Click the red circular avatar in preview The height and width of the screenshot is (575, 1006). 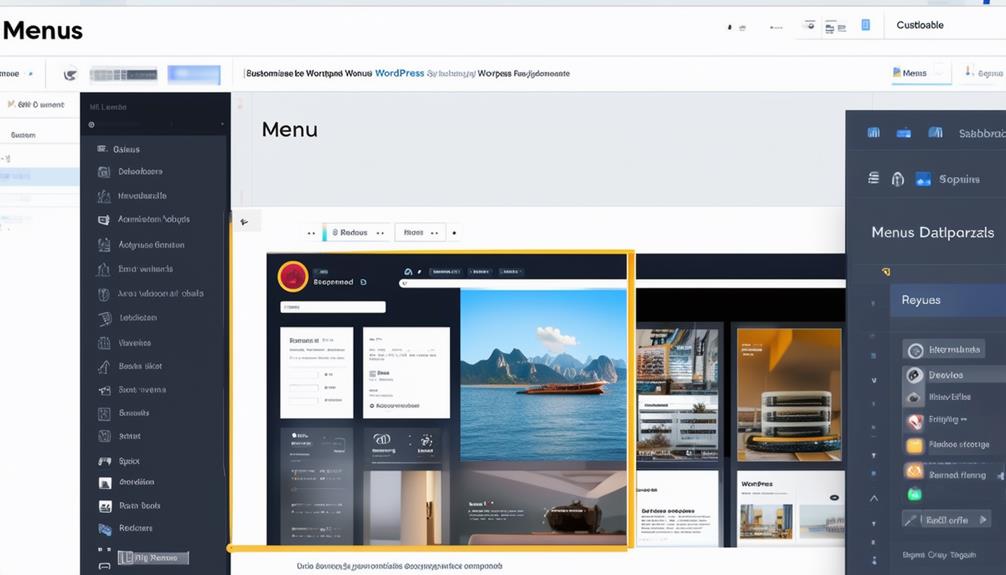tap(293, 277)
